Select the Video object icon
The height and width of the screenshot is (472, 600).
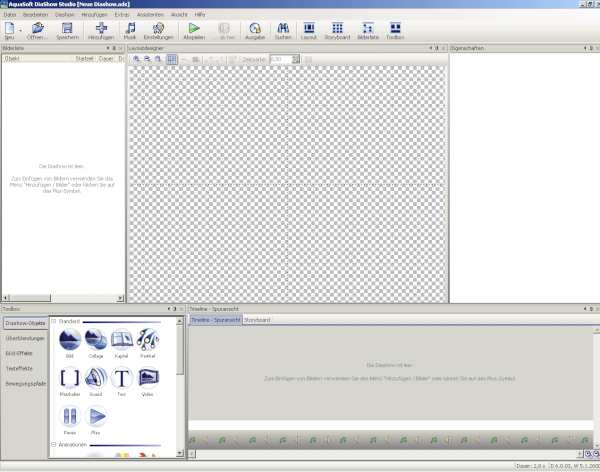[148, 379]
